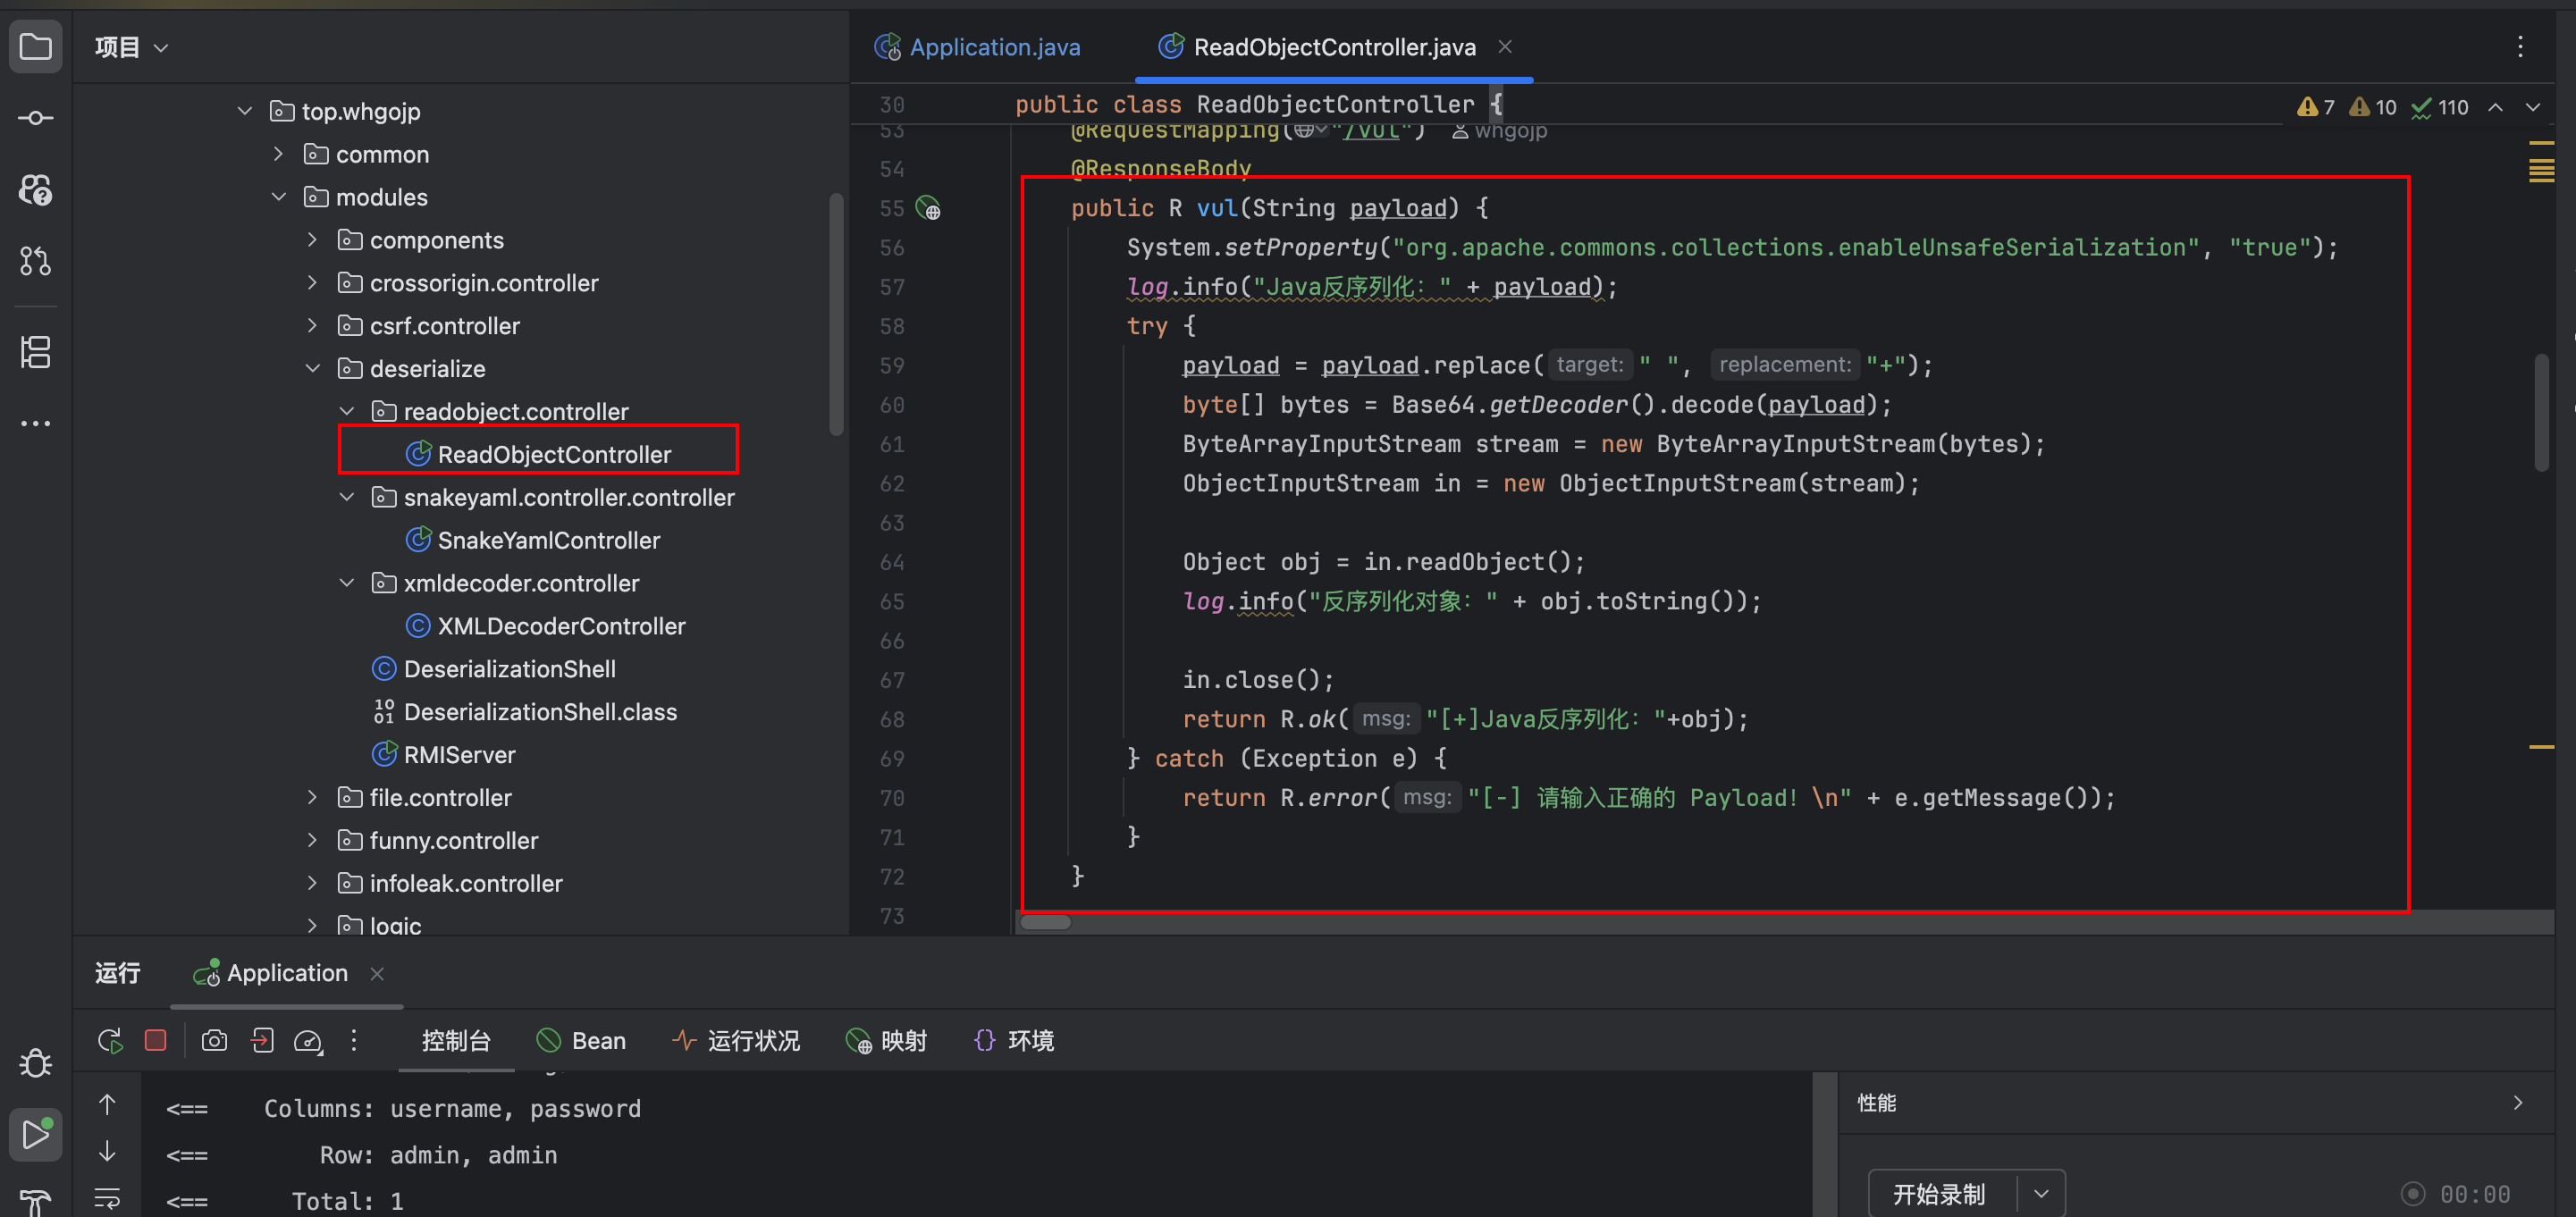Open the Pull Requests tool window icon

(36, 261)
